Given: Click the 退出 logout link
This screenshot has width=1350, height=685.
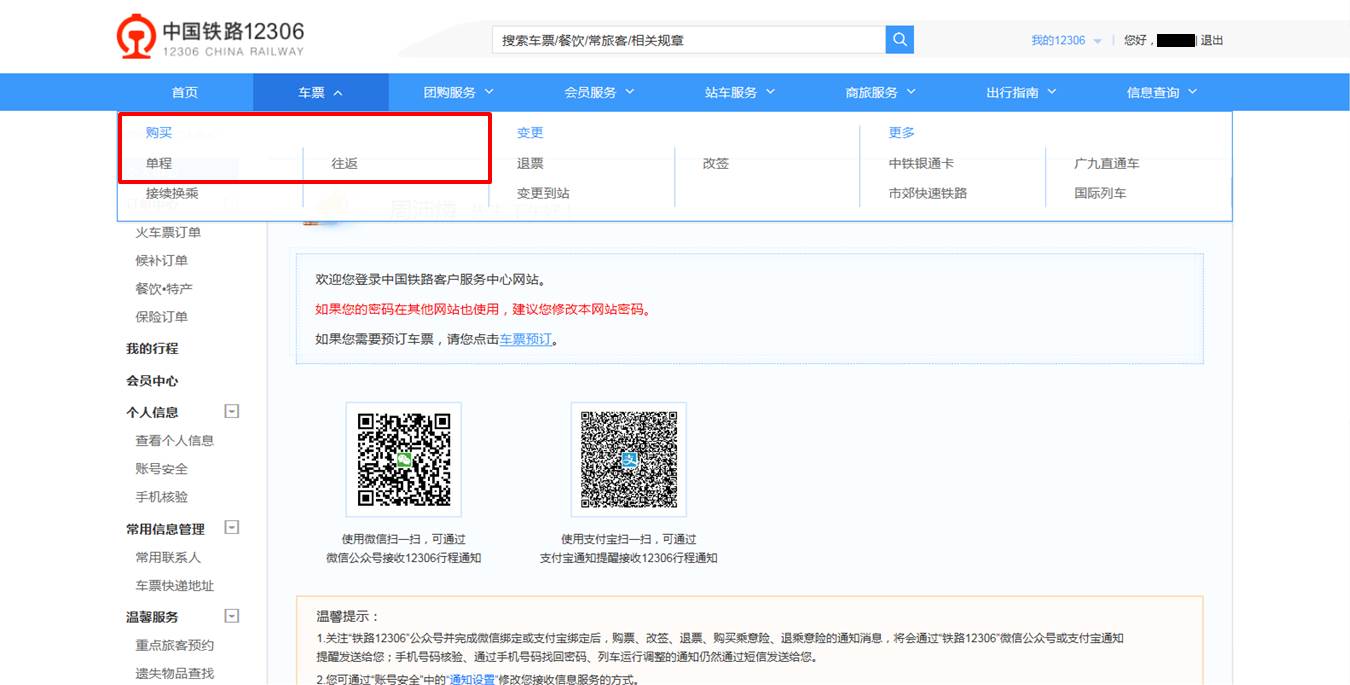Looking at the screenshot, I should (x=1212, y=41).
